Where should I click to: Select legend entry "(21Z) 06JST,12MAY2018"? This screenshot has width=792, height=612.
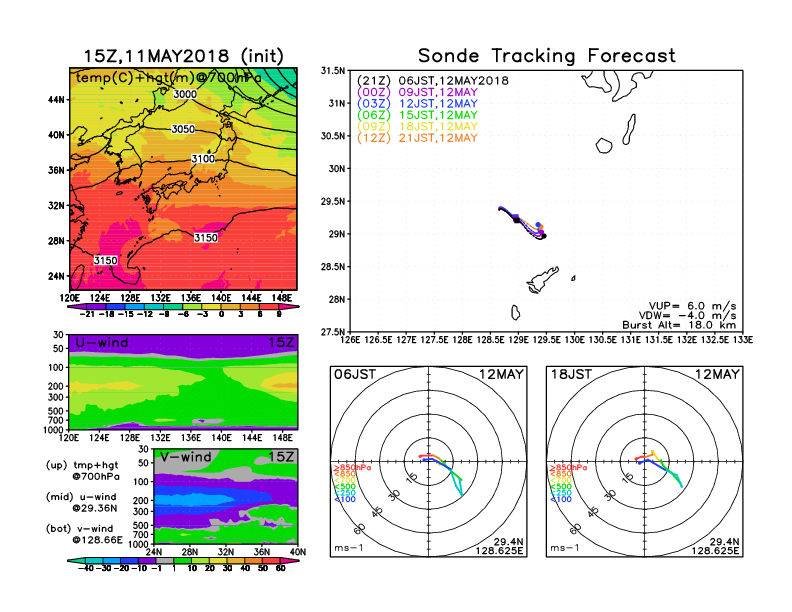pos(432,81)
